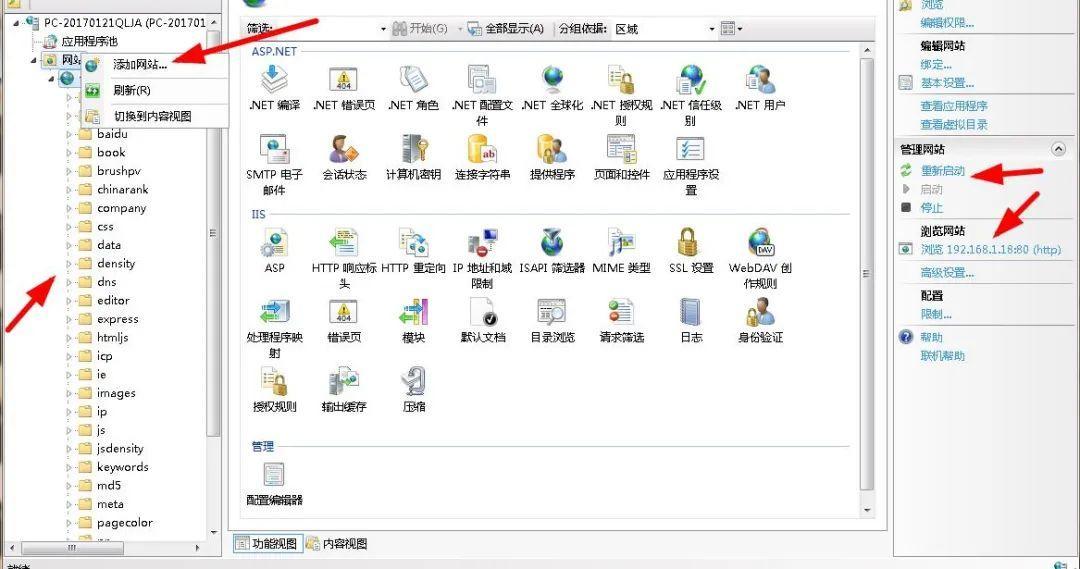Select the chinarank folder in the tree
This screenshot has width=1080, height=569.
coord(123,189)
